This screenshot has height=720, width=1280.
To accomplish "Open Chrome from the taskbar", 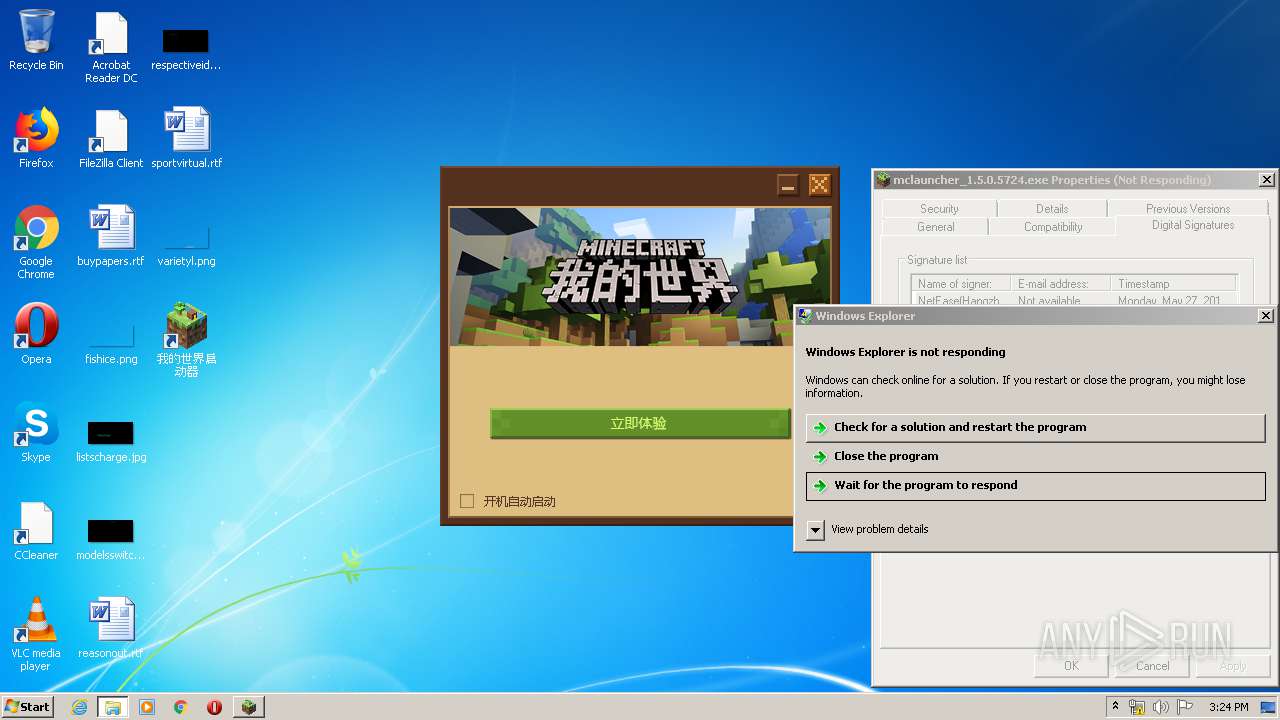I will coord(181,707).
